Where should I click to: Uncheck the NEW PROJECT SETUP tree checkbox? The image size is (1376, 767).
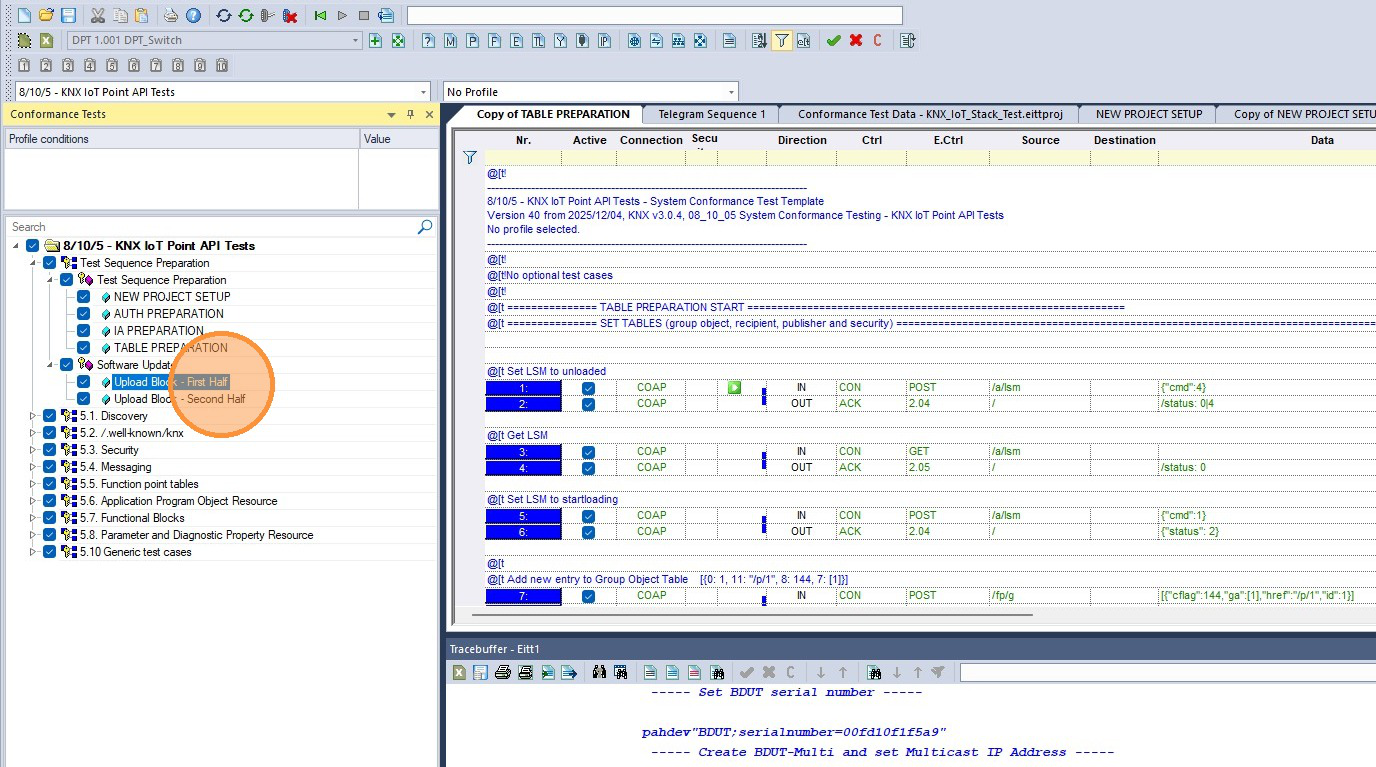84,297
